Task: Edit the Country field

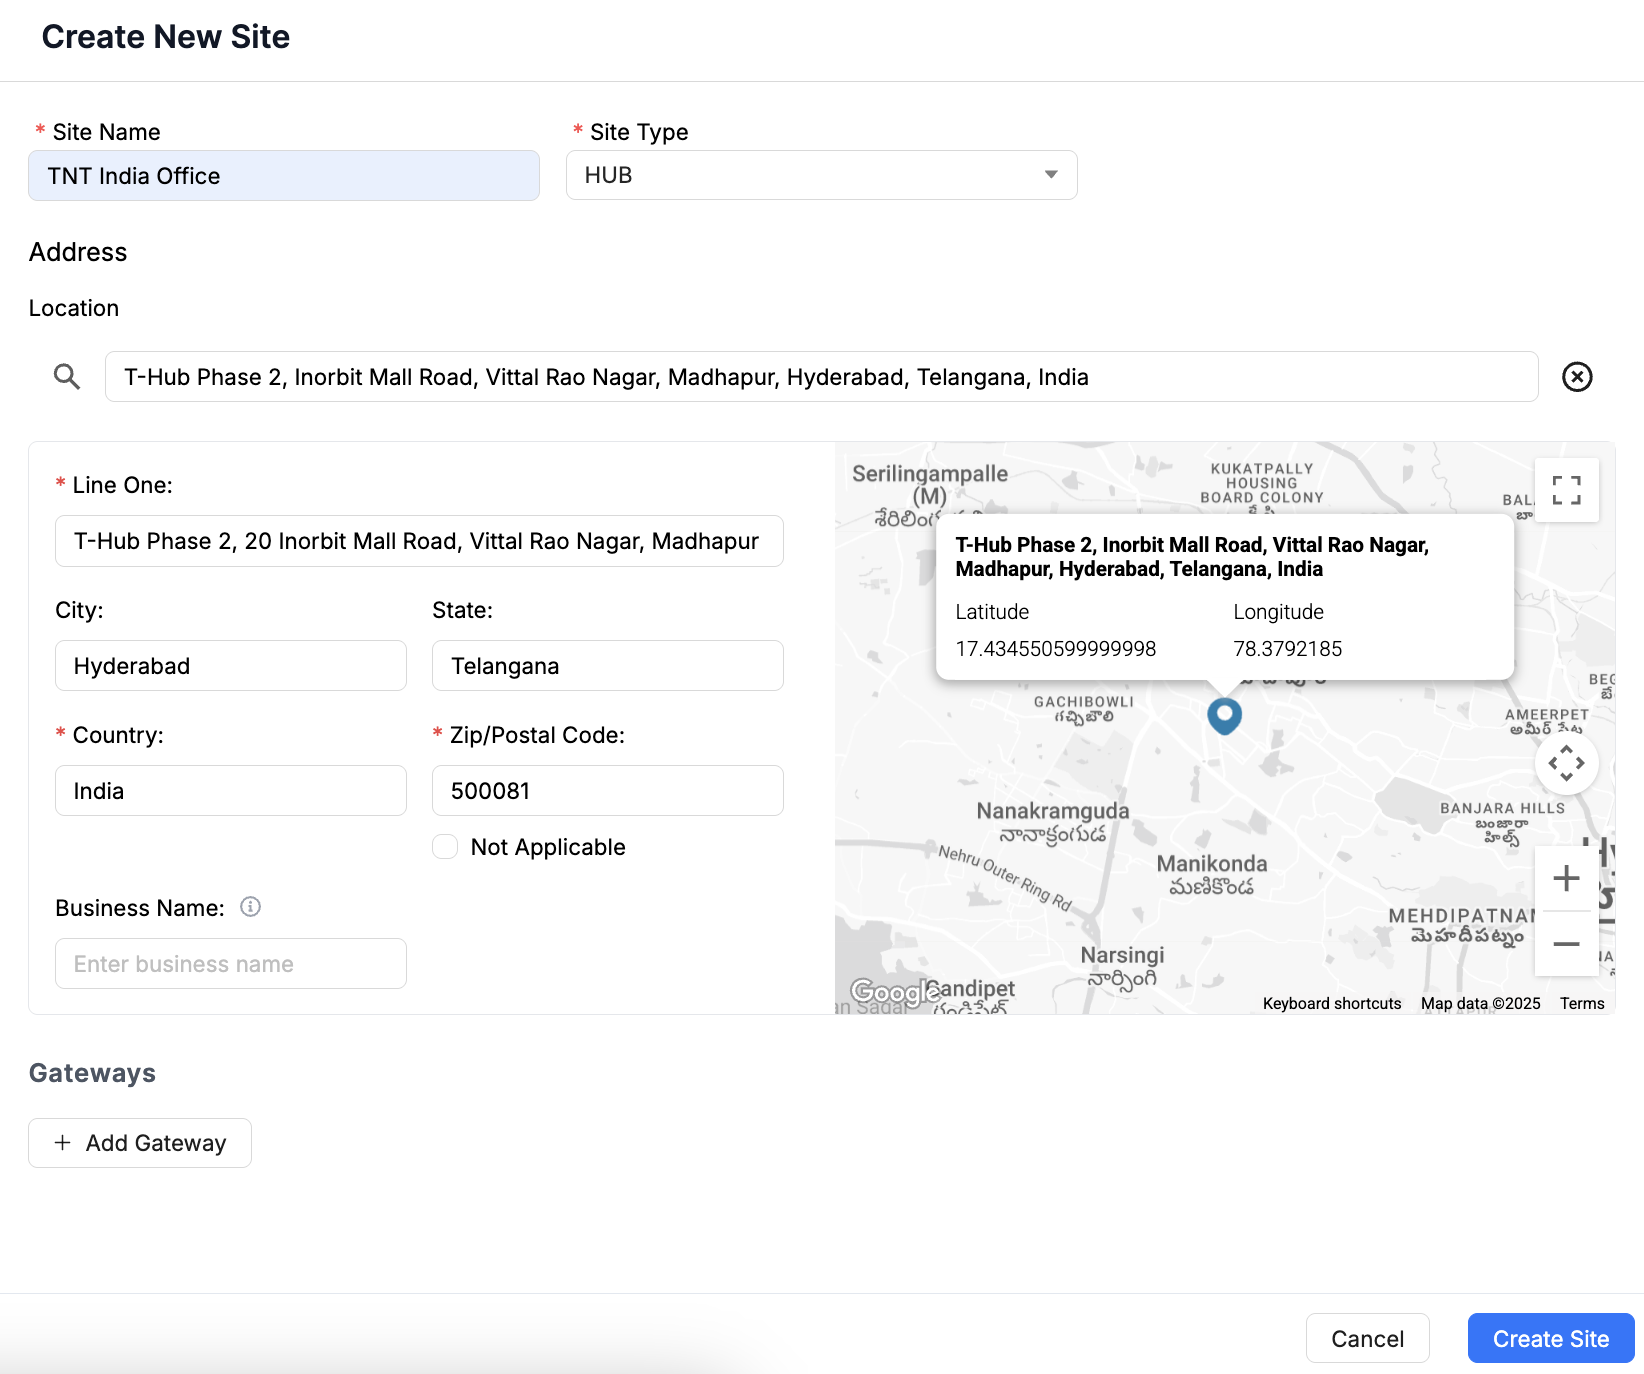Action: click(x=231, y=791)
